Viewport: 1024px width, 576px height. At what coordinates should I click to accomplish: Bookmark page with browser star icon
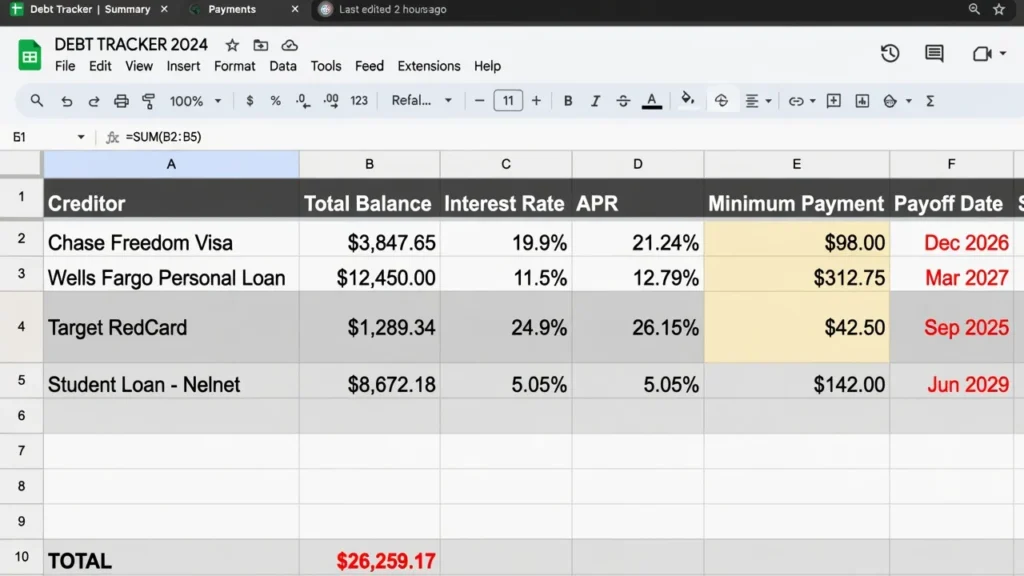point(999,9)
